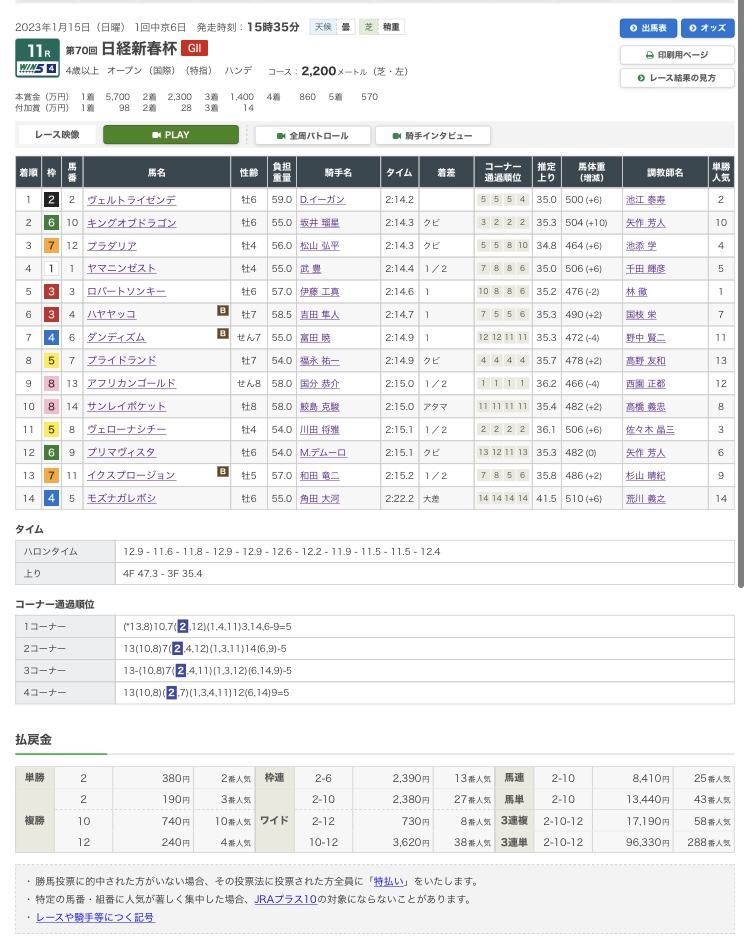Open trainer 西園 正都 link
This screenshot has width=750, height=941.
[x=646, y=383]
